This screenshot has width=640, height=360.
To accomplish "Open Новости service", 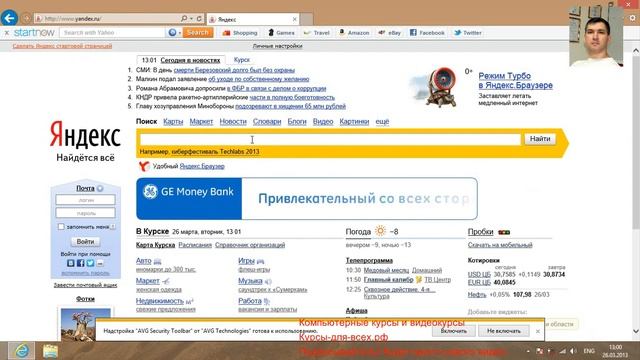I will tap(233, 122).
